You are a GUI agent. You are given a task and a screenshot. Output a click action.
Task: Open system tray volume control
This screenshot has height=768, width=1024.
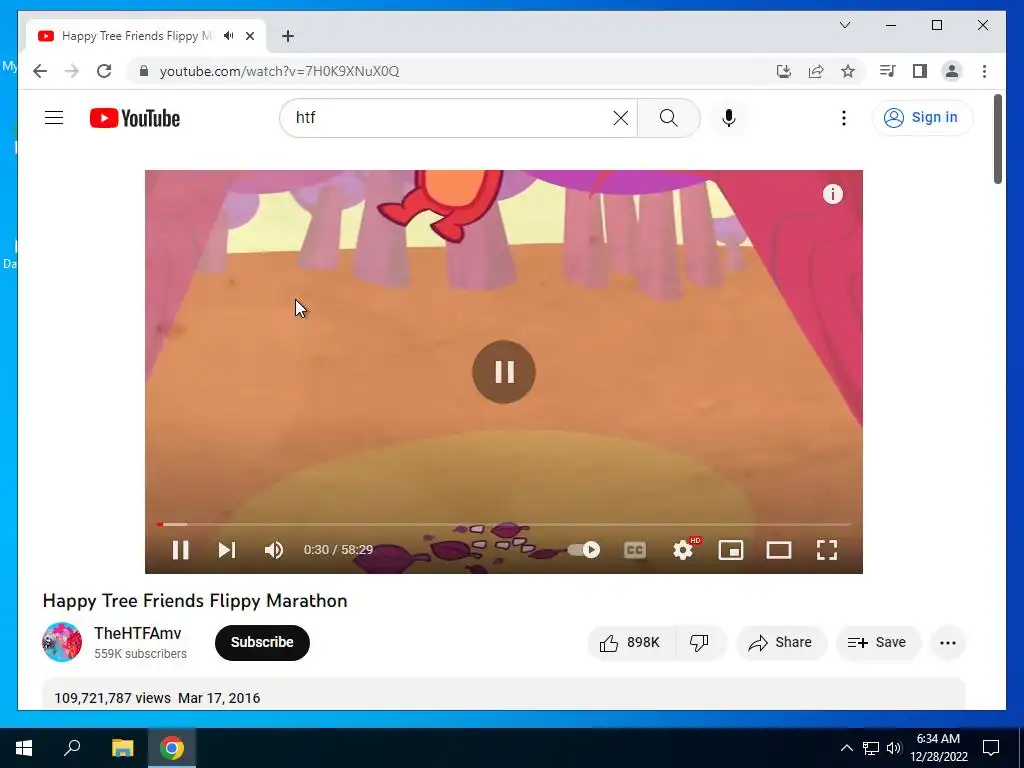click(x=895, y=748)
